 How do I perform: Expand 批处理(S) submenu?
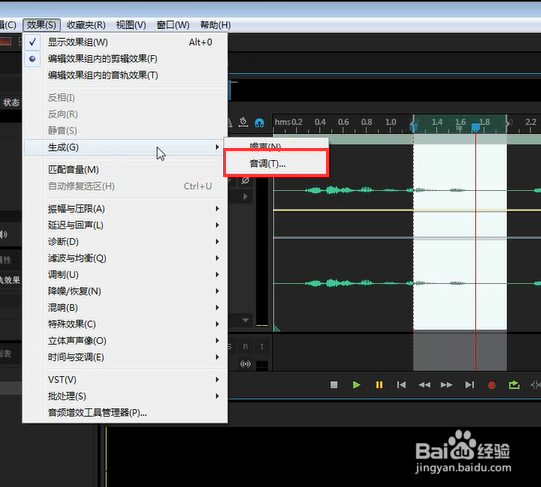(125, 396)
